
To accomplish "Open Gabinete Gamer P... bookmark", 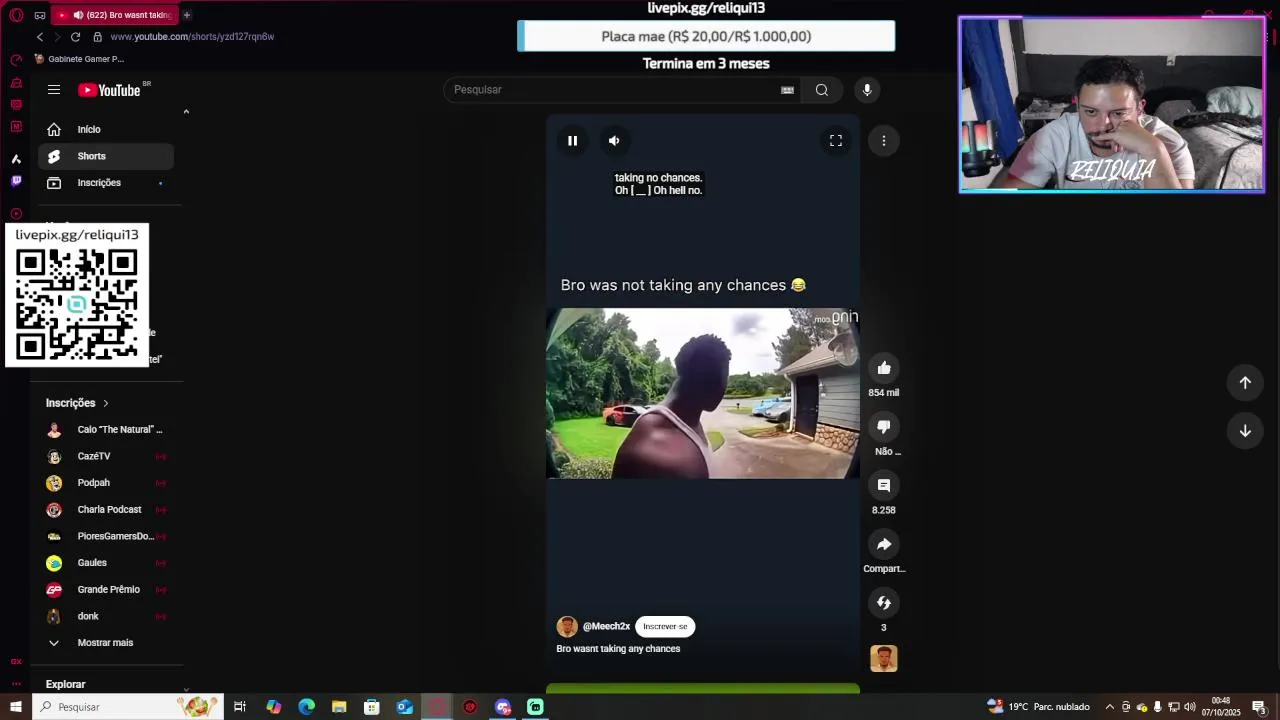I will click(79, 59).
